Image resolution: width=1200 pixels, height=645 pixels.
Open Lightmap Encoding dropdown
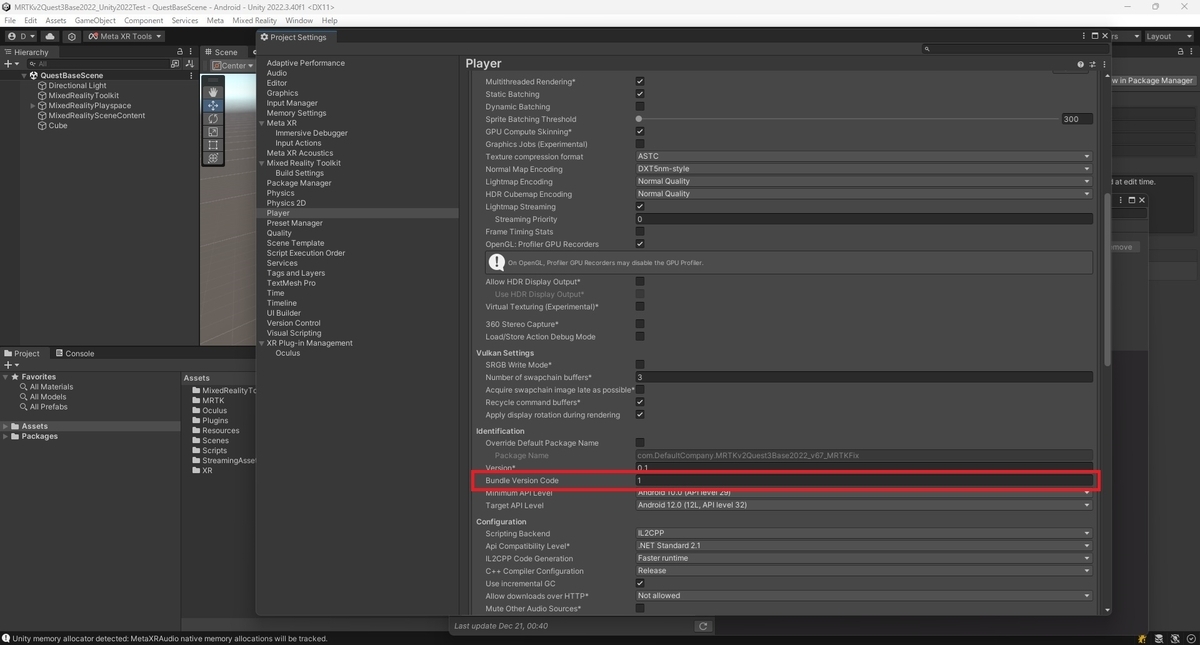pos(864,181)
